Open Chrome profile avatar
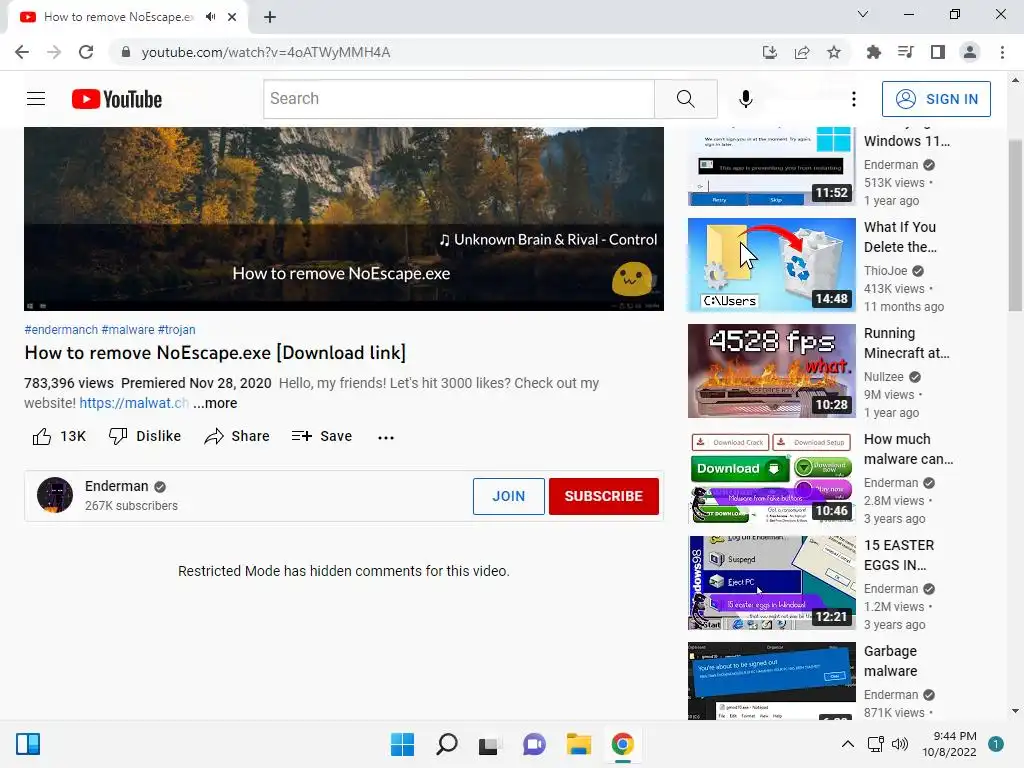 click(x=970, y=52)
